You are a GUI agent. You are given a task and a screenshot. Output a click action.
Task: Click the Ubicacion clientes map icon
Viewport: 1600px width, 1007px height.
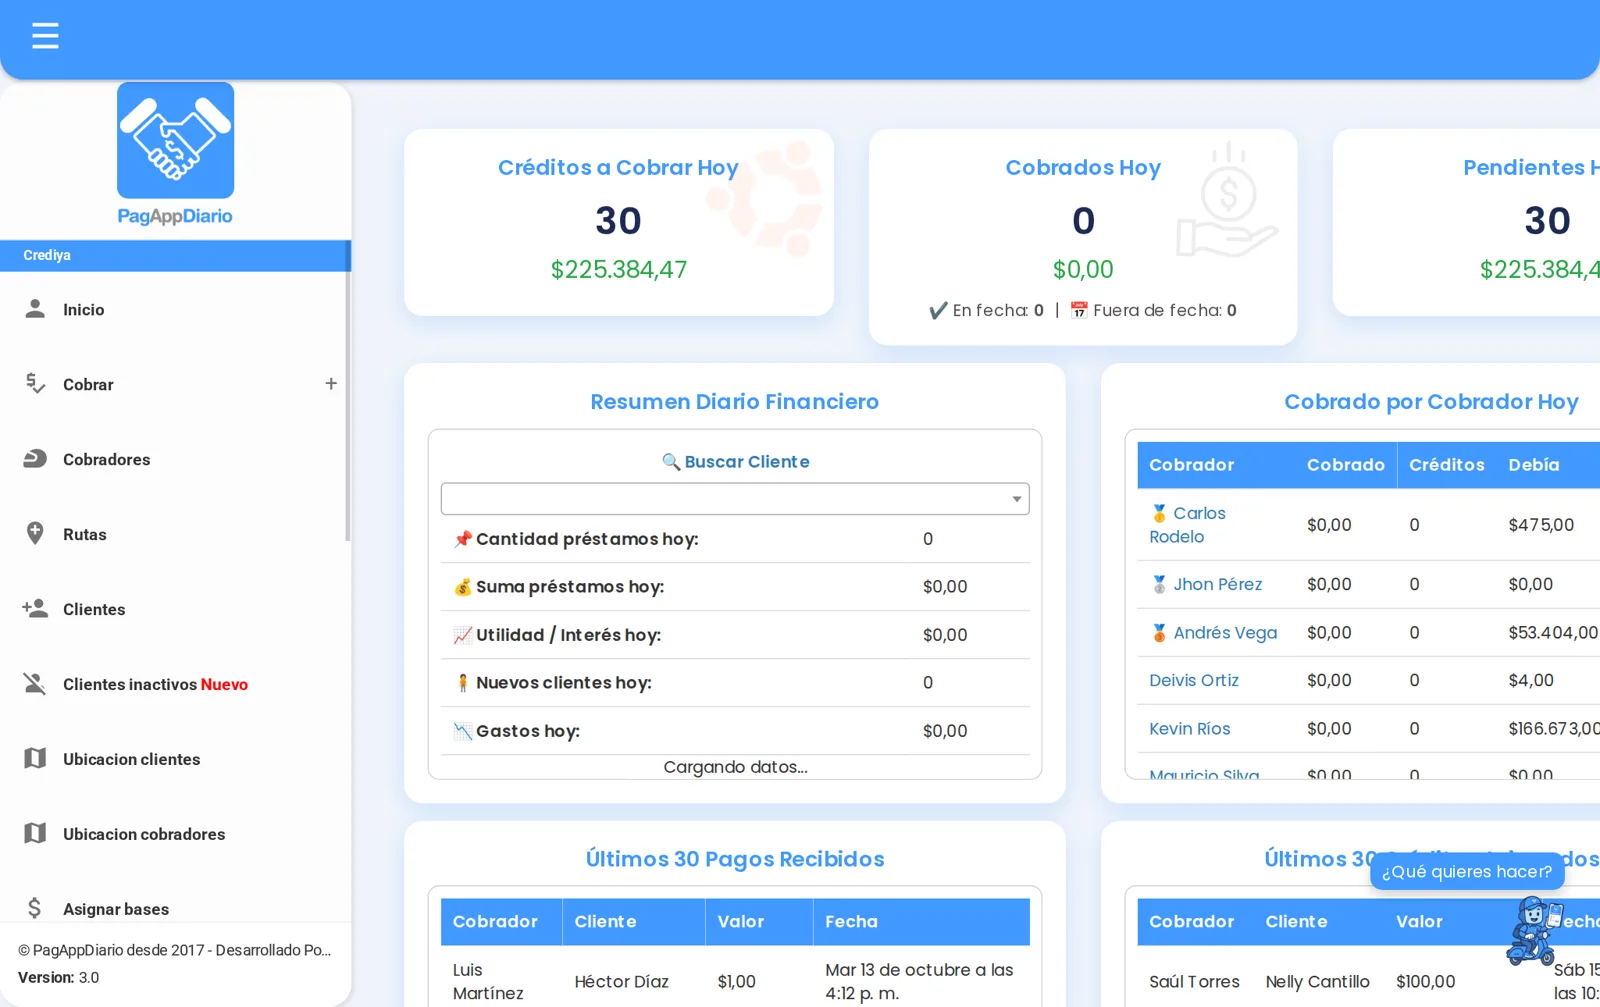(35, 758)
